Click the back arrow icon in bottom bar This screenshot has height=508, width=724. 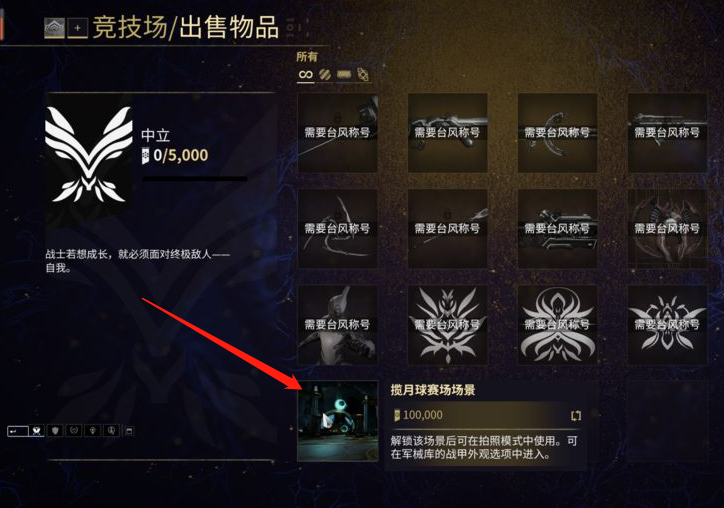point(18,431)
